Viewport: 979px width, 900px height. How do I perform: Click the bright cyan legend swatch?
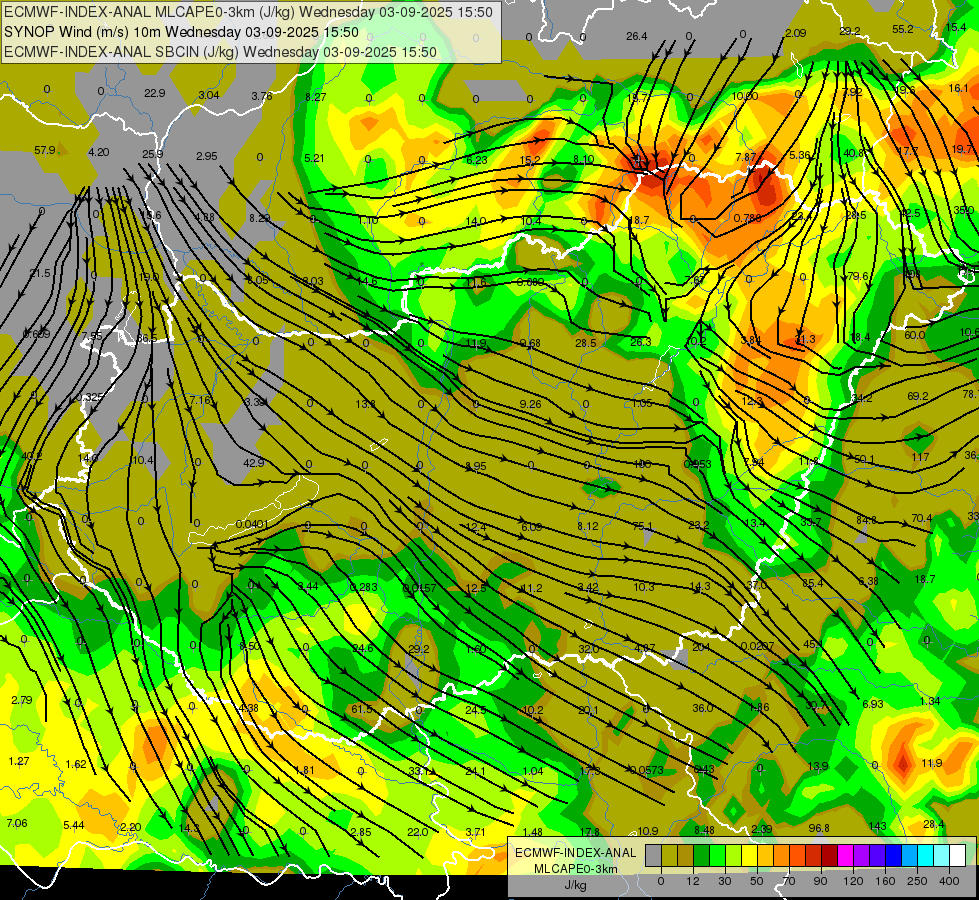pyautogui.click(x=925, y=855)
